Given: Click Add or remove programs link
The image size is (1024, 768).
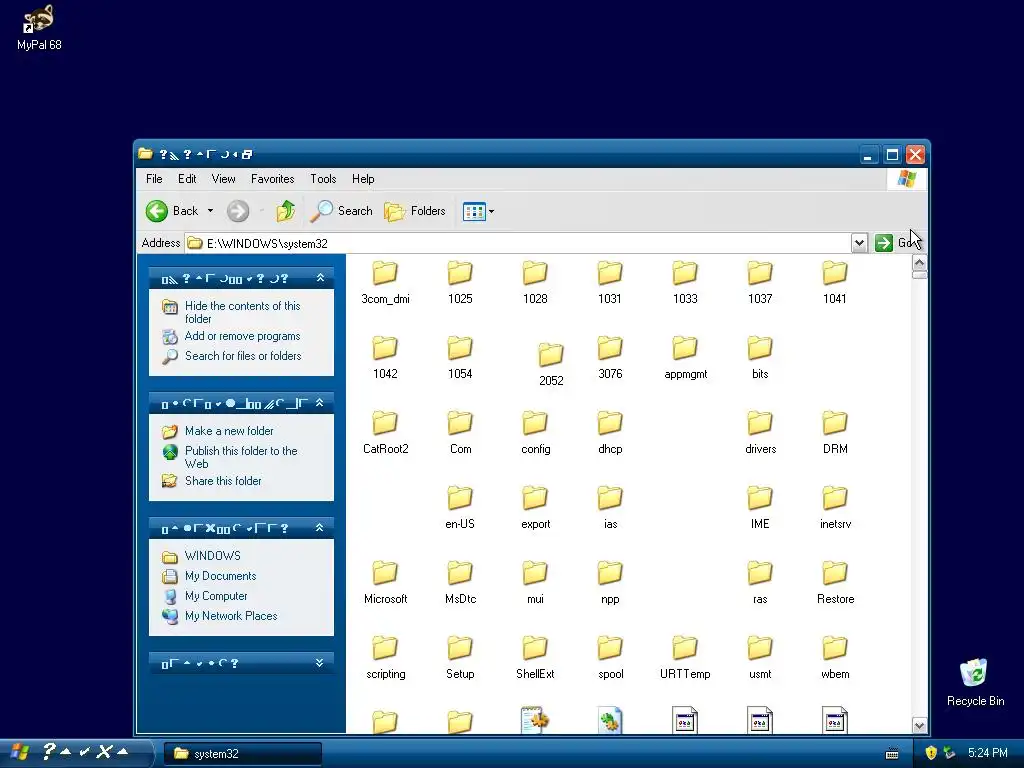Looking at the screenshot, I should (x=242, y=336).
